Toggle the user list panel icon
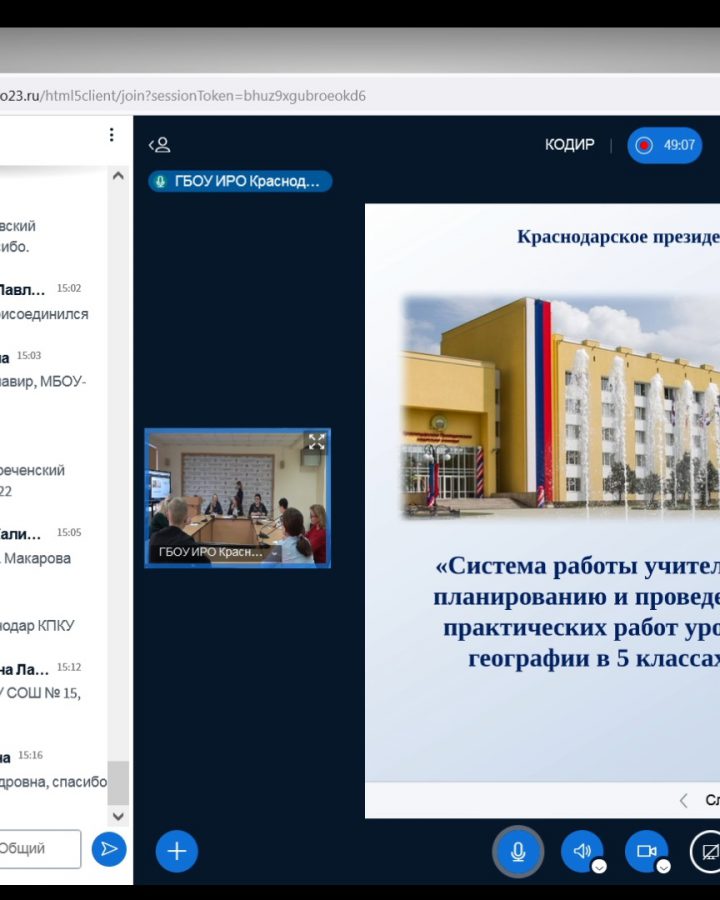 pyautogui.click(x=160, y=145)
